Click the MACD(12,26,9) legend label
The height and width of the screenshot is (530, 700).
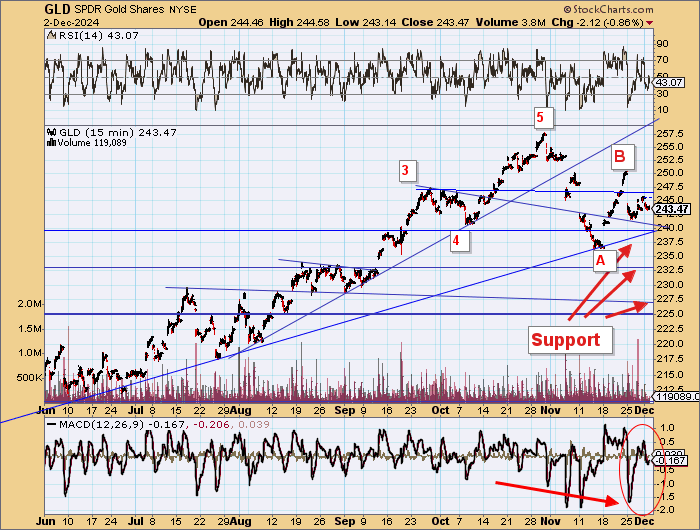[x=101, y=424]
